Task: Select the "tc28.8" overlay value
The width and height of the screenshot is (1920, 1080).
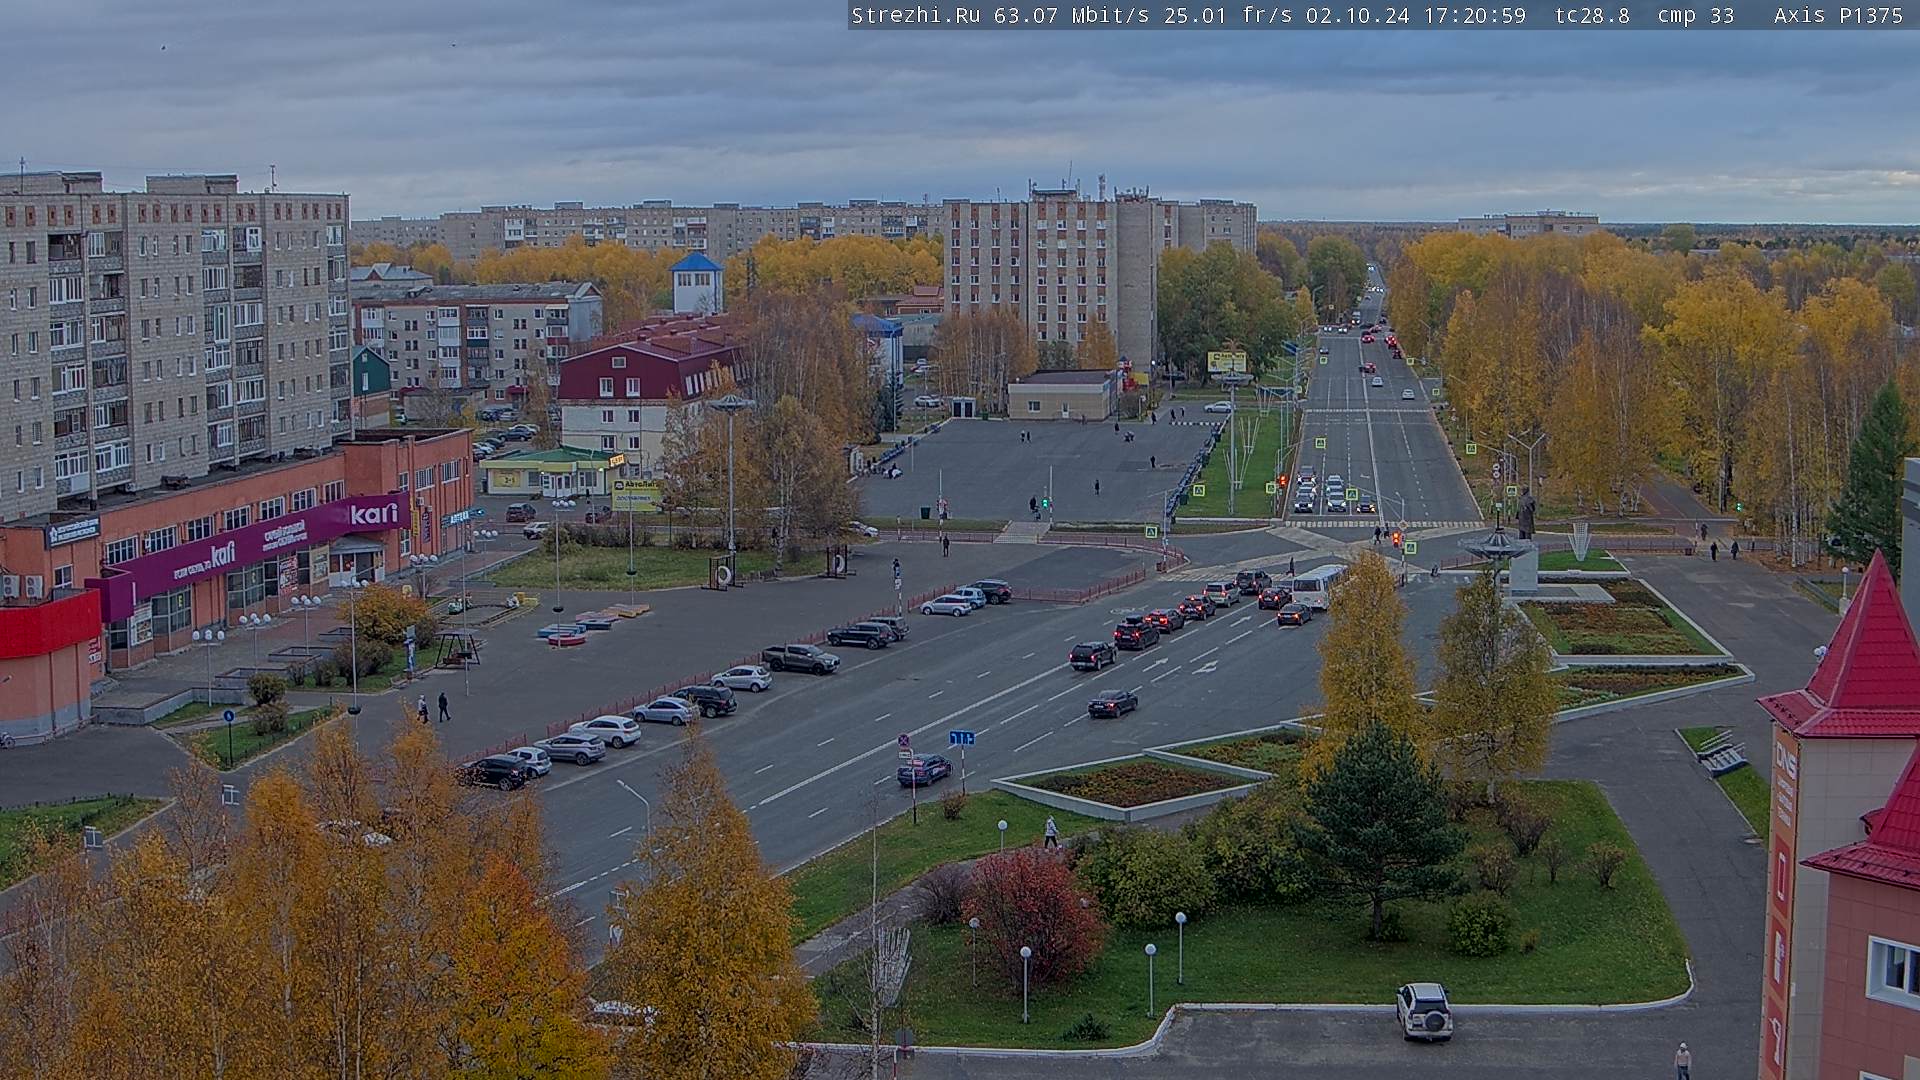Action: click(x=1592, y=15)
